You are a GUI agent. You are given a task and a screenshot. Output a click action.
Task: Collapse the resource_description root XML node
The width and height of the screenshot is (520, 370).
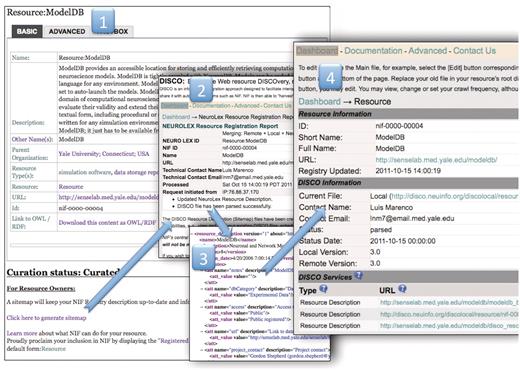(192, 234)
